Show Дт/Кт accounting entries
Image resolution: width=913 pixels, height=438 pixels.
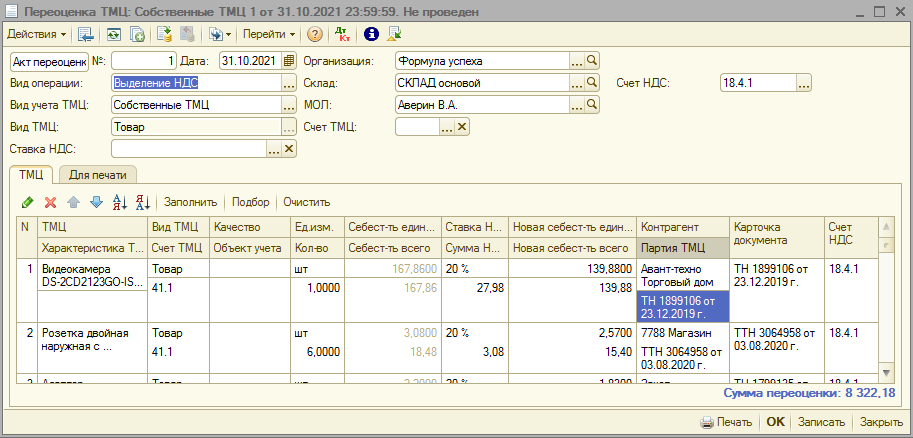[342, 34]
